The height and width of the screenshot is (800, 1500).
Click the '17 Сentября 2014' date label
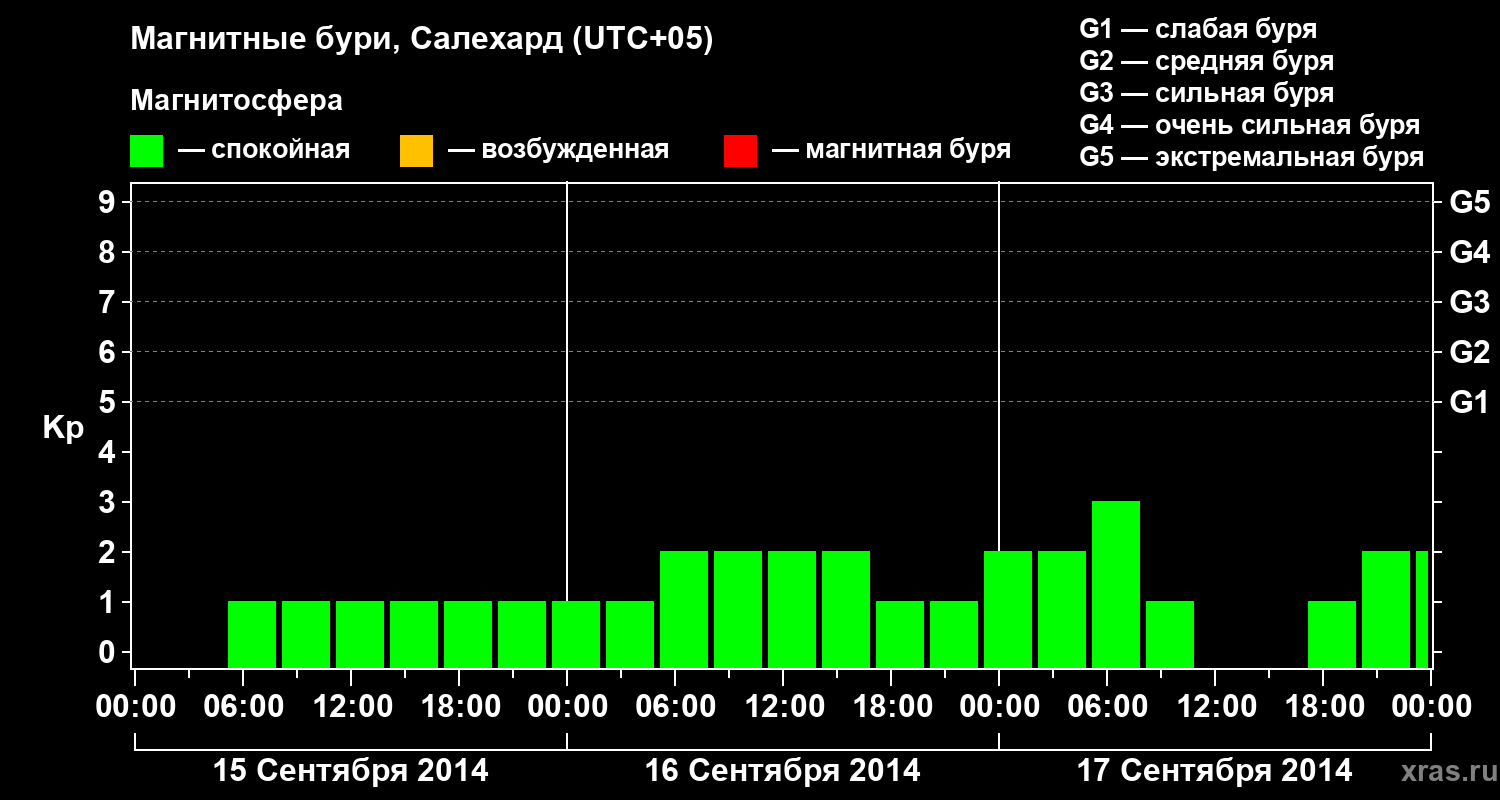pos(1214,771)
